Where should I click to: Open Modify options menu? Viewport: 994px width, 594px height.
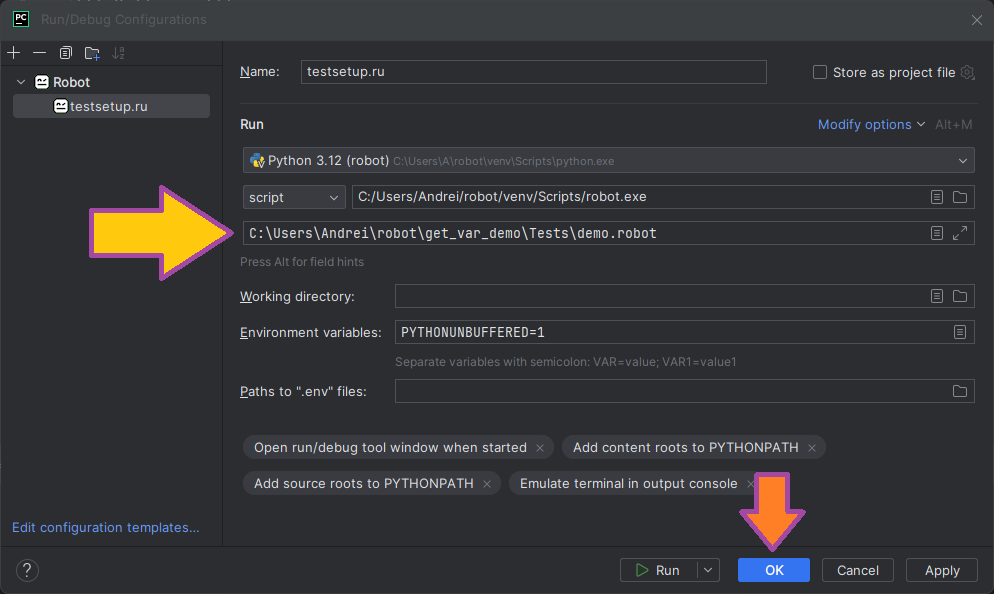871,124
